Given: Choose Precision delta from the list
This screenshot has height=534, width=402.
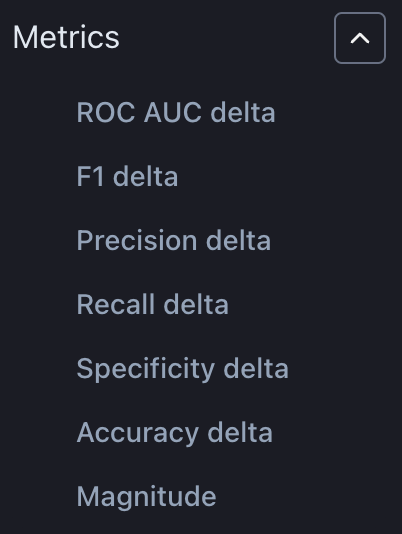Looking at the screenshot, I should point(174,240).
